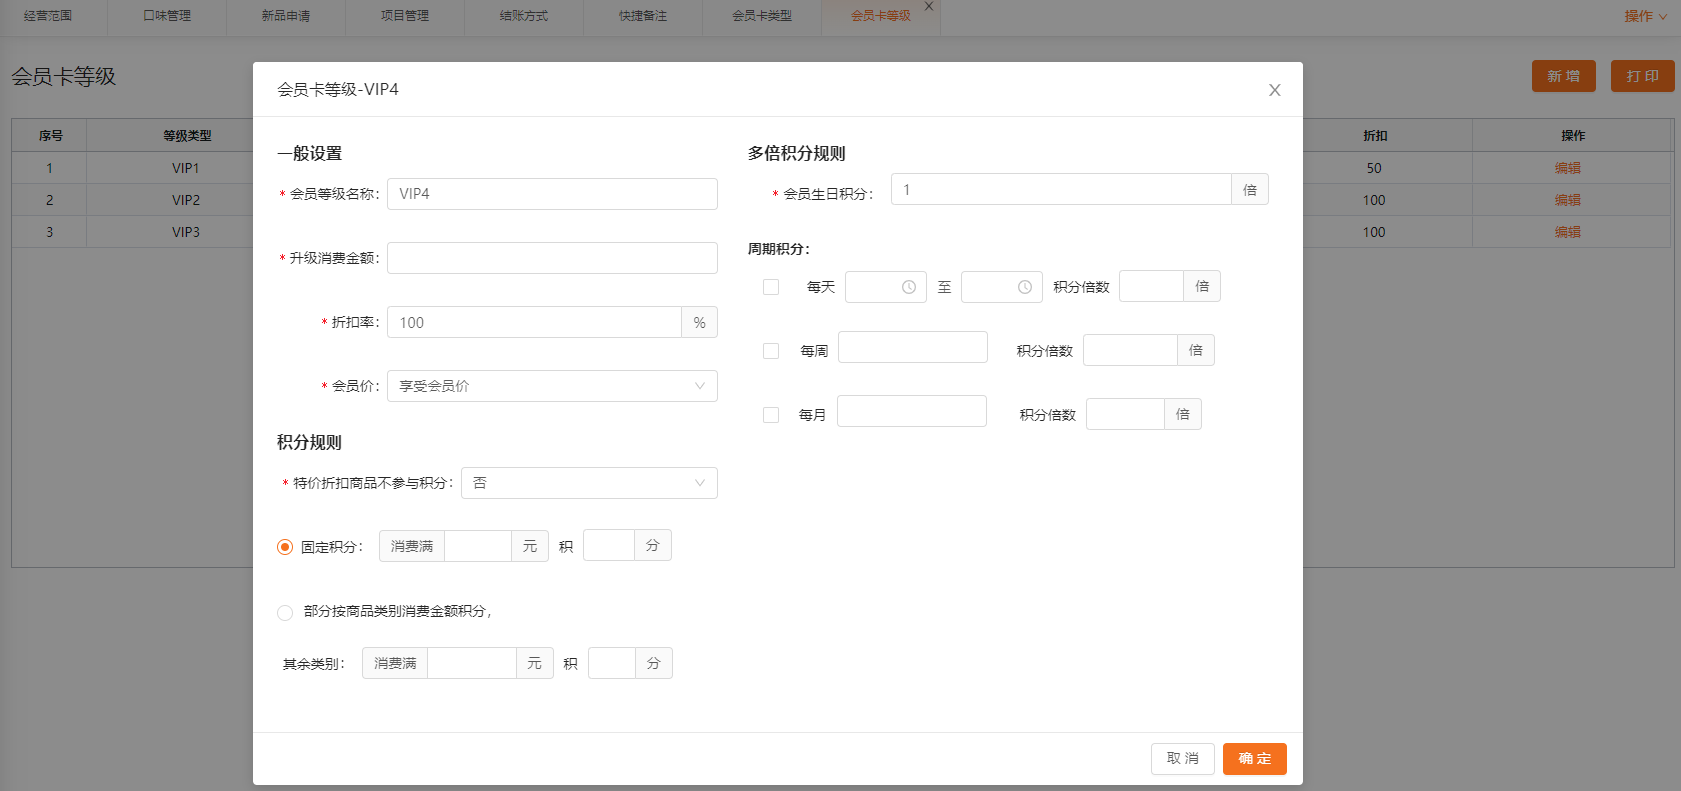This screenshot has height=791, width=1681.
Task: Click the 每周 day selection field
Action: tap(913, 347)
